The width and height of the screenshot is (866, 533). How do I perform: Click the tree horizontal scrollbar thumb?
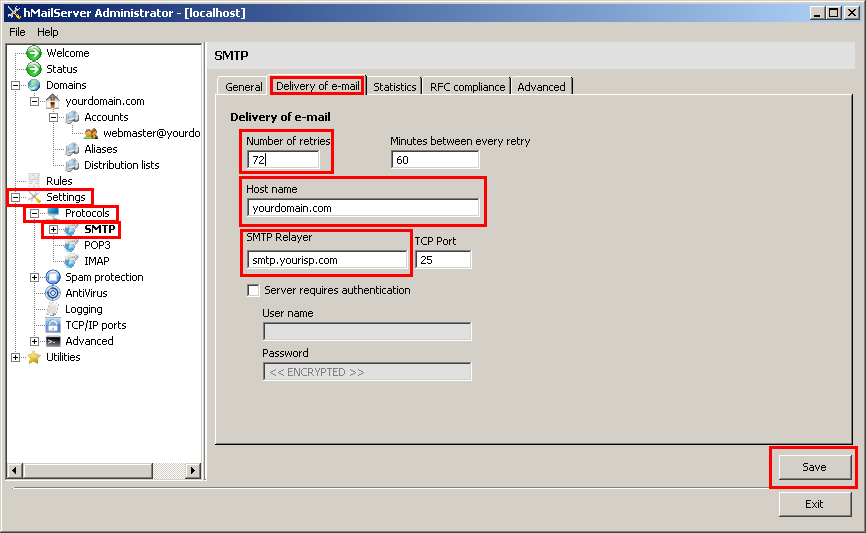click(x=88, y=471)
